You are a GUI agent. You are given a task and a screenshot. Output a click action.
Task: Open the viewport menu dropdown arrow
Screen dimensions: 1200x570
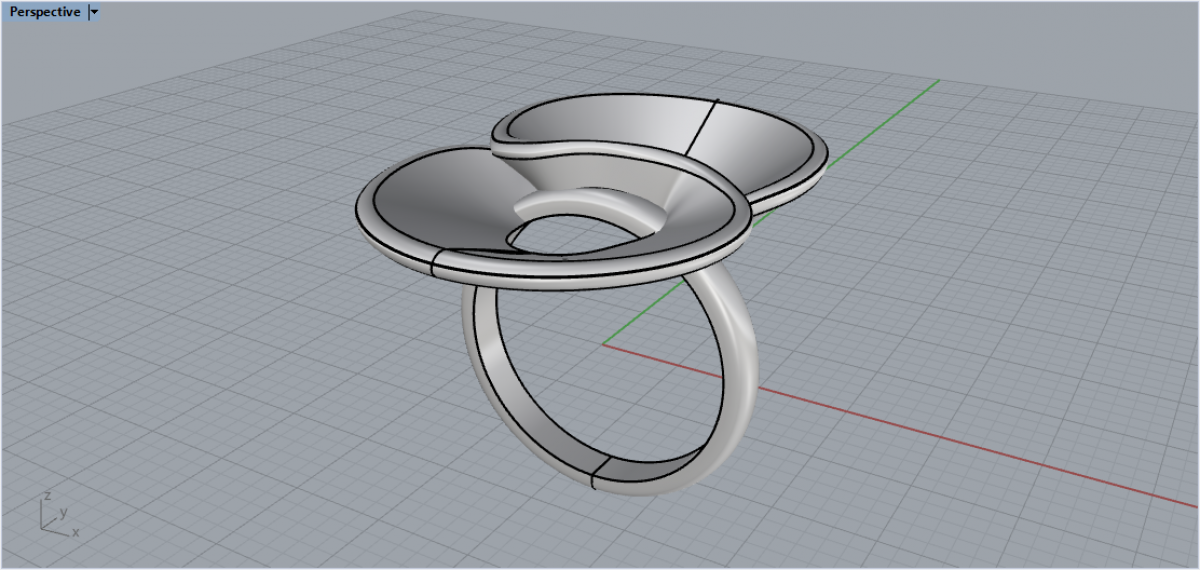94,12
